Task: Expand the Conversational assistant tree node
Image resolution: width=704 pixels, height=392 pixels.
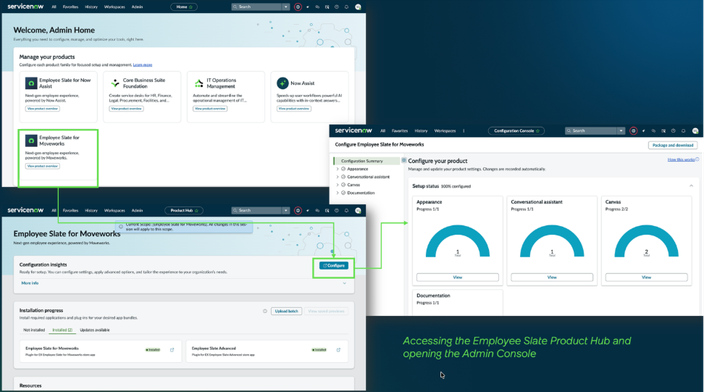Action: pos(338,177)
